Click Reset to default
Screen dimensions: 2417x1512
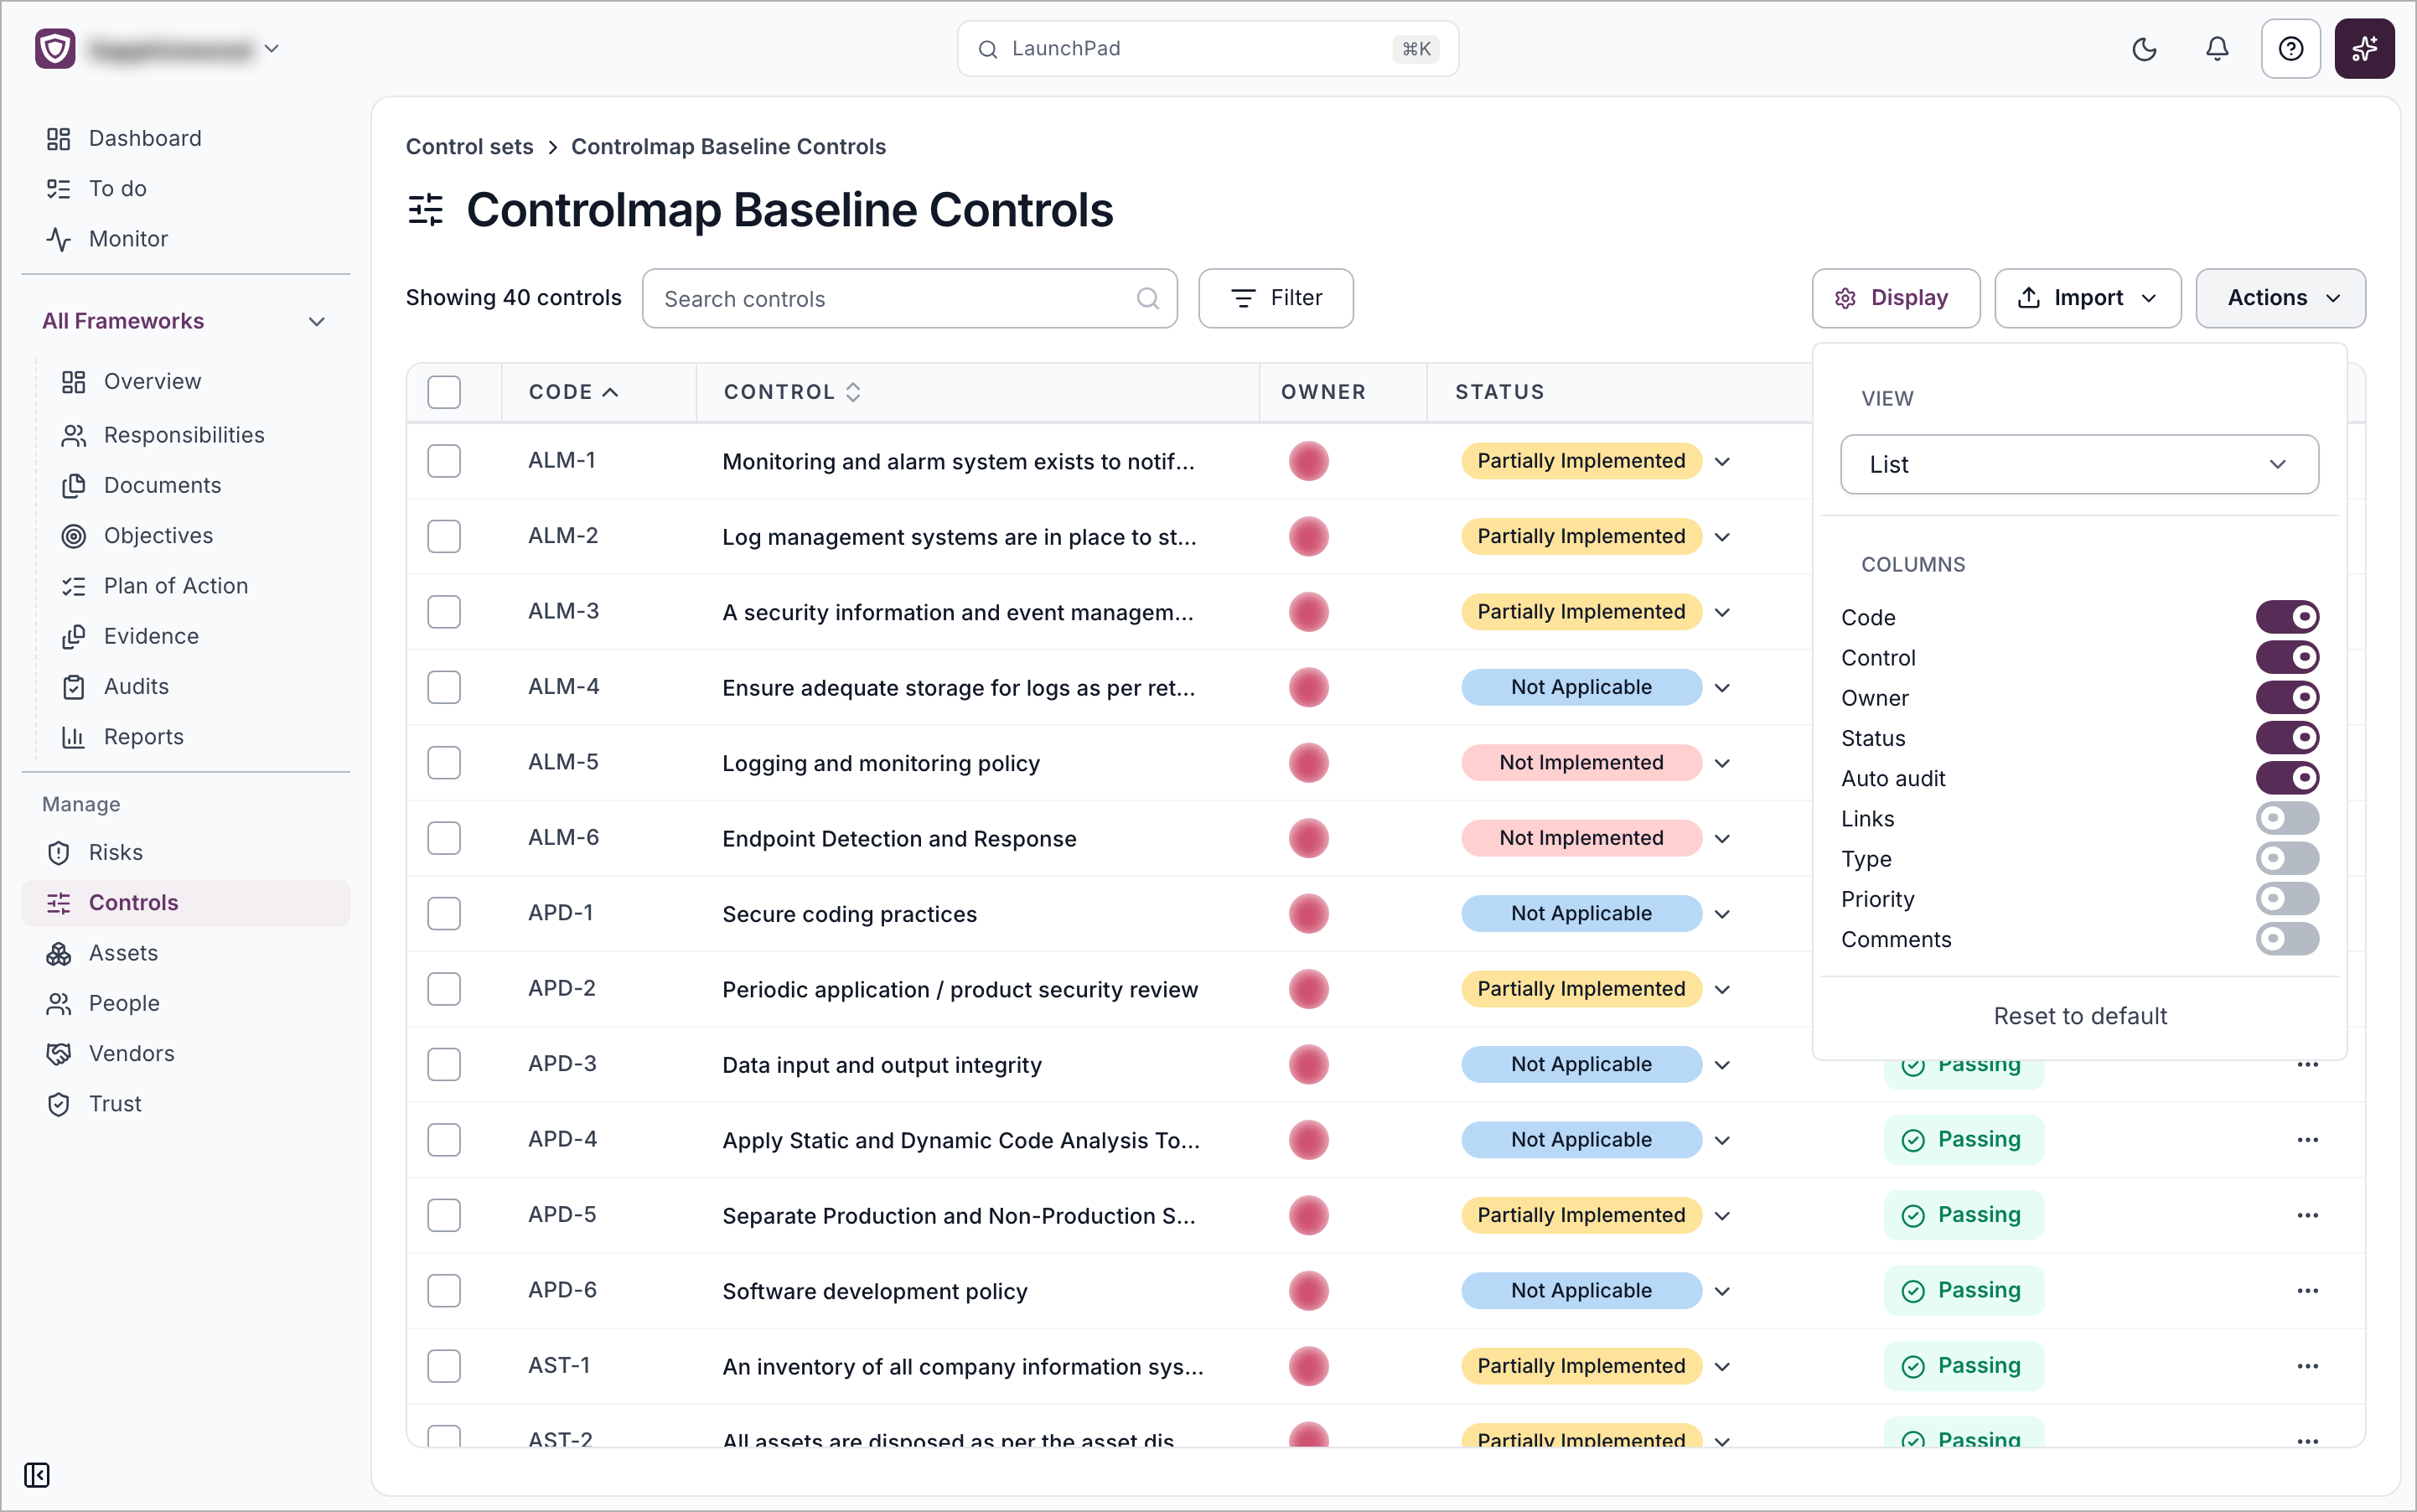coord(2079,1016)
